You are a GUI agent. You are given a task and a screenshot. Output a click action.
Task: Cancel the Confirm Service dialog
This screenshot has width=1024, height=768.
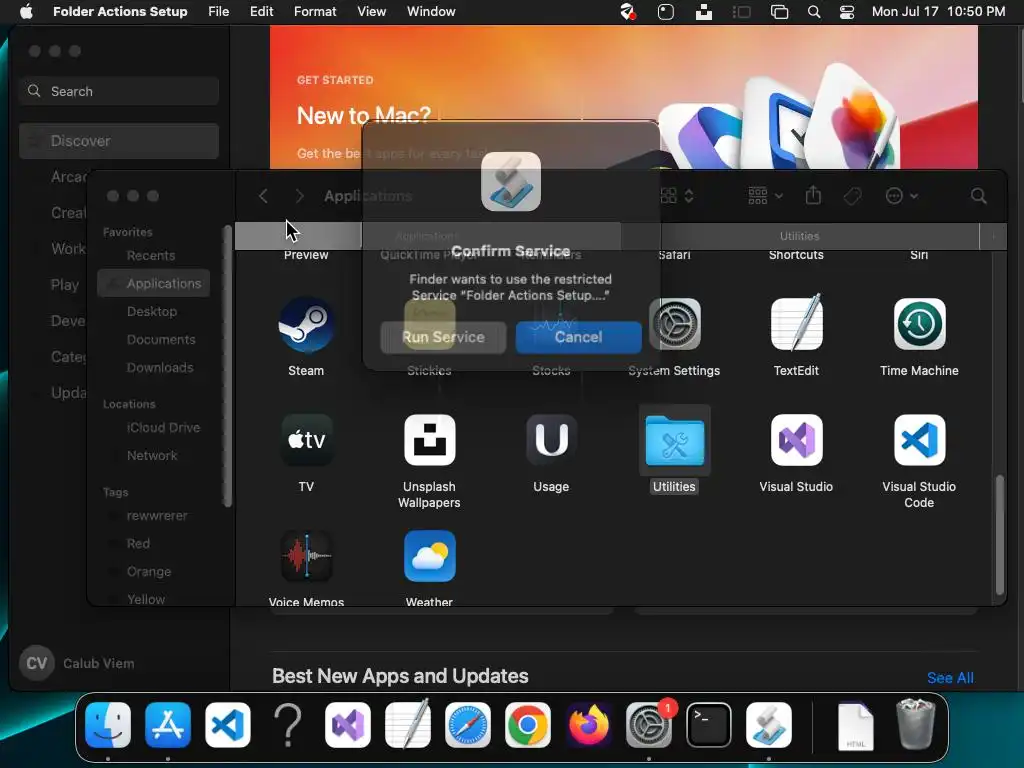tap(579, 337)
